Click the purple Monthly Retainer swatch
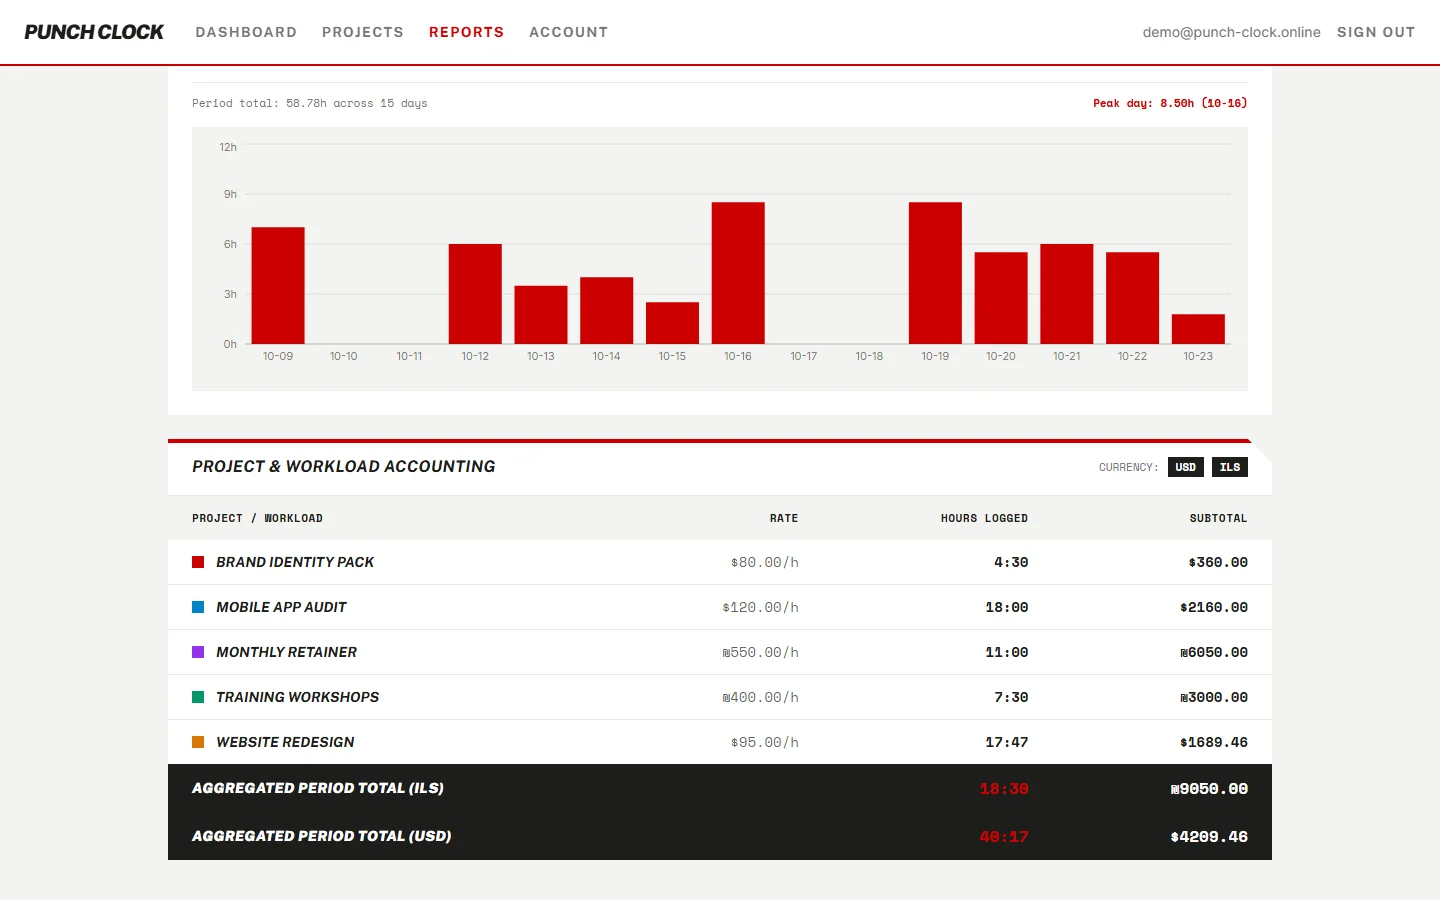 pos(198,652)
